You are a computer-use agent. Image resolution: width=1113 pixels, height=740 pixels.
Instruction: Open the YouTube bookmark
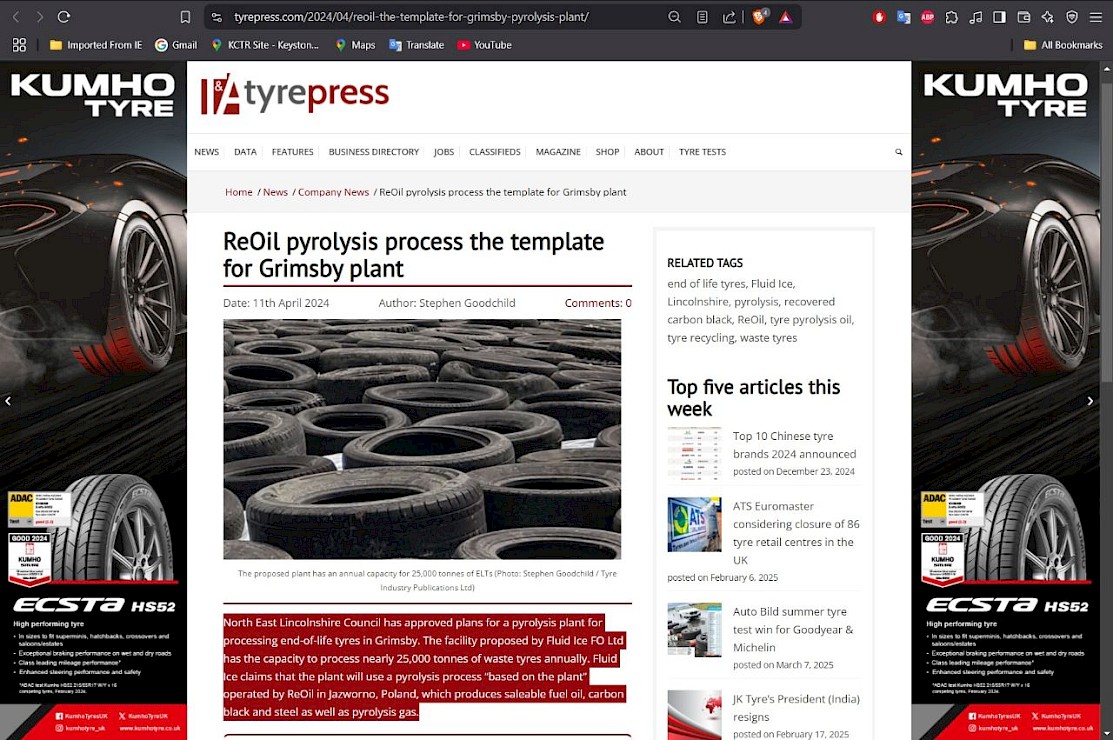484,45
